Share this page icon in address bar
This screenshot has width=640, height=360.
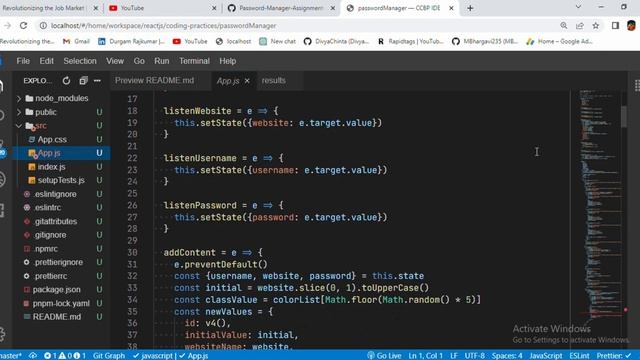580,25
